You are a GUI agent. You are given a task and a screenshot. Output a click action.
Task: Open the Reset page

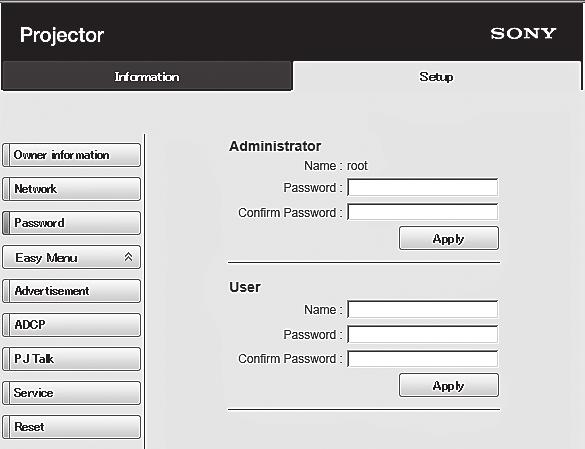click(x=72, y=427)
